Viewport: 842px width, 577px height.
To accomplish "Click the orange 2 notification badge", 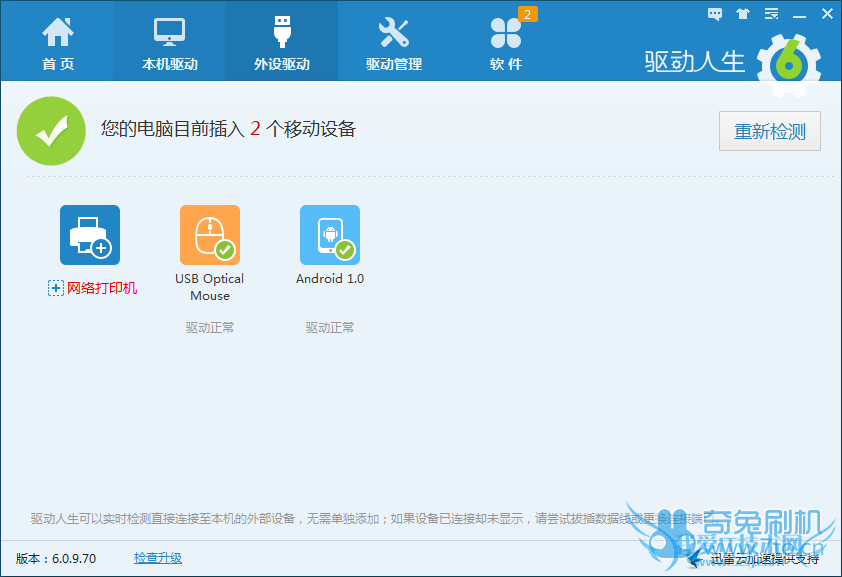I will pos(527,14).
